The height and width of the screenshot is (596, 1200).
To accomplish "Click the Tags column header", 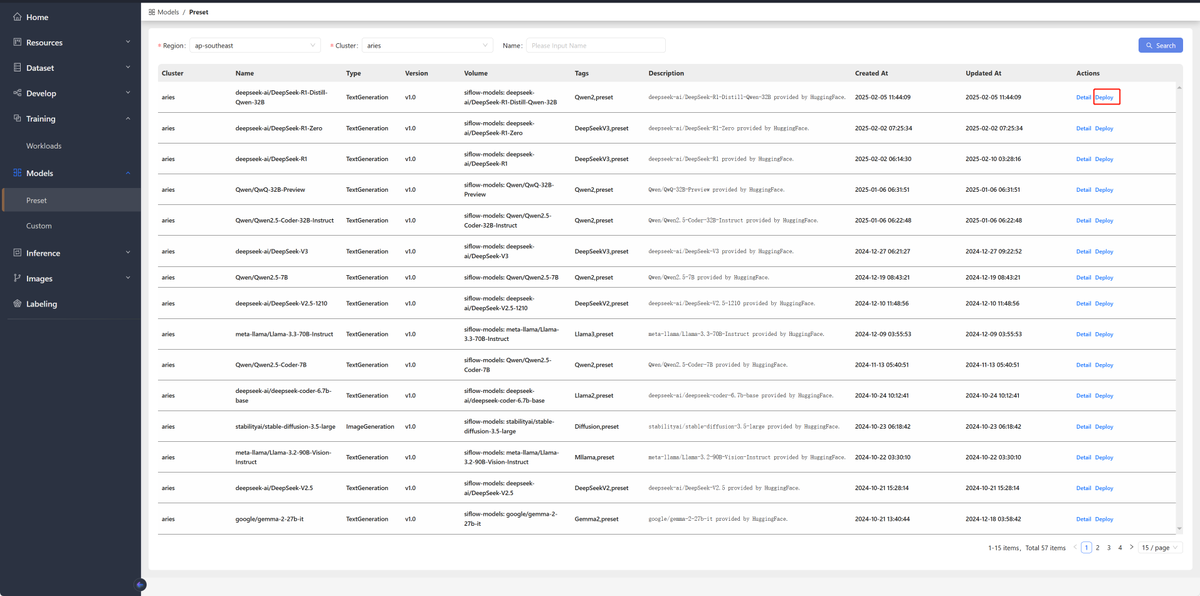I will click(x=582, y=73).
